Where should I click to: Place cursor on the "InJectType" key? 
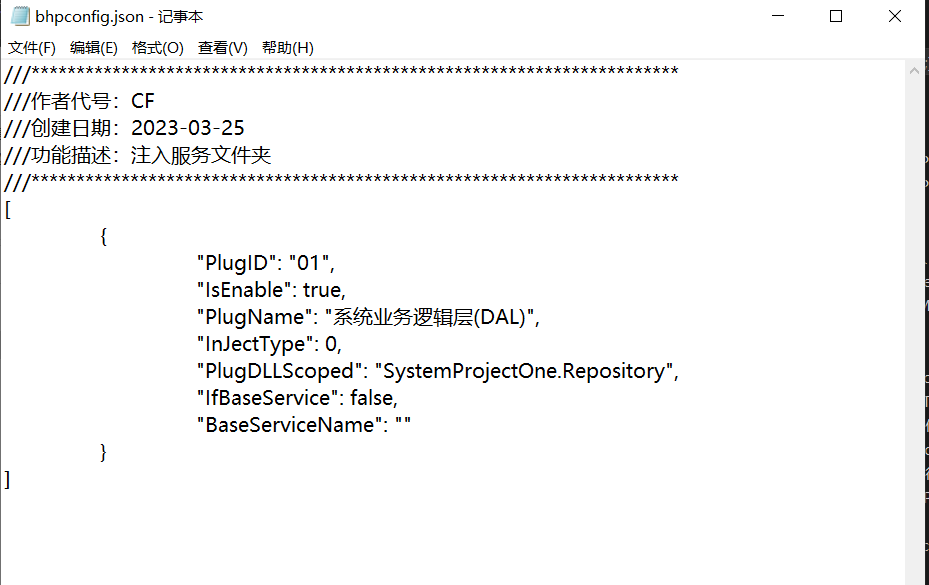253,344
